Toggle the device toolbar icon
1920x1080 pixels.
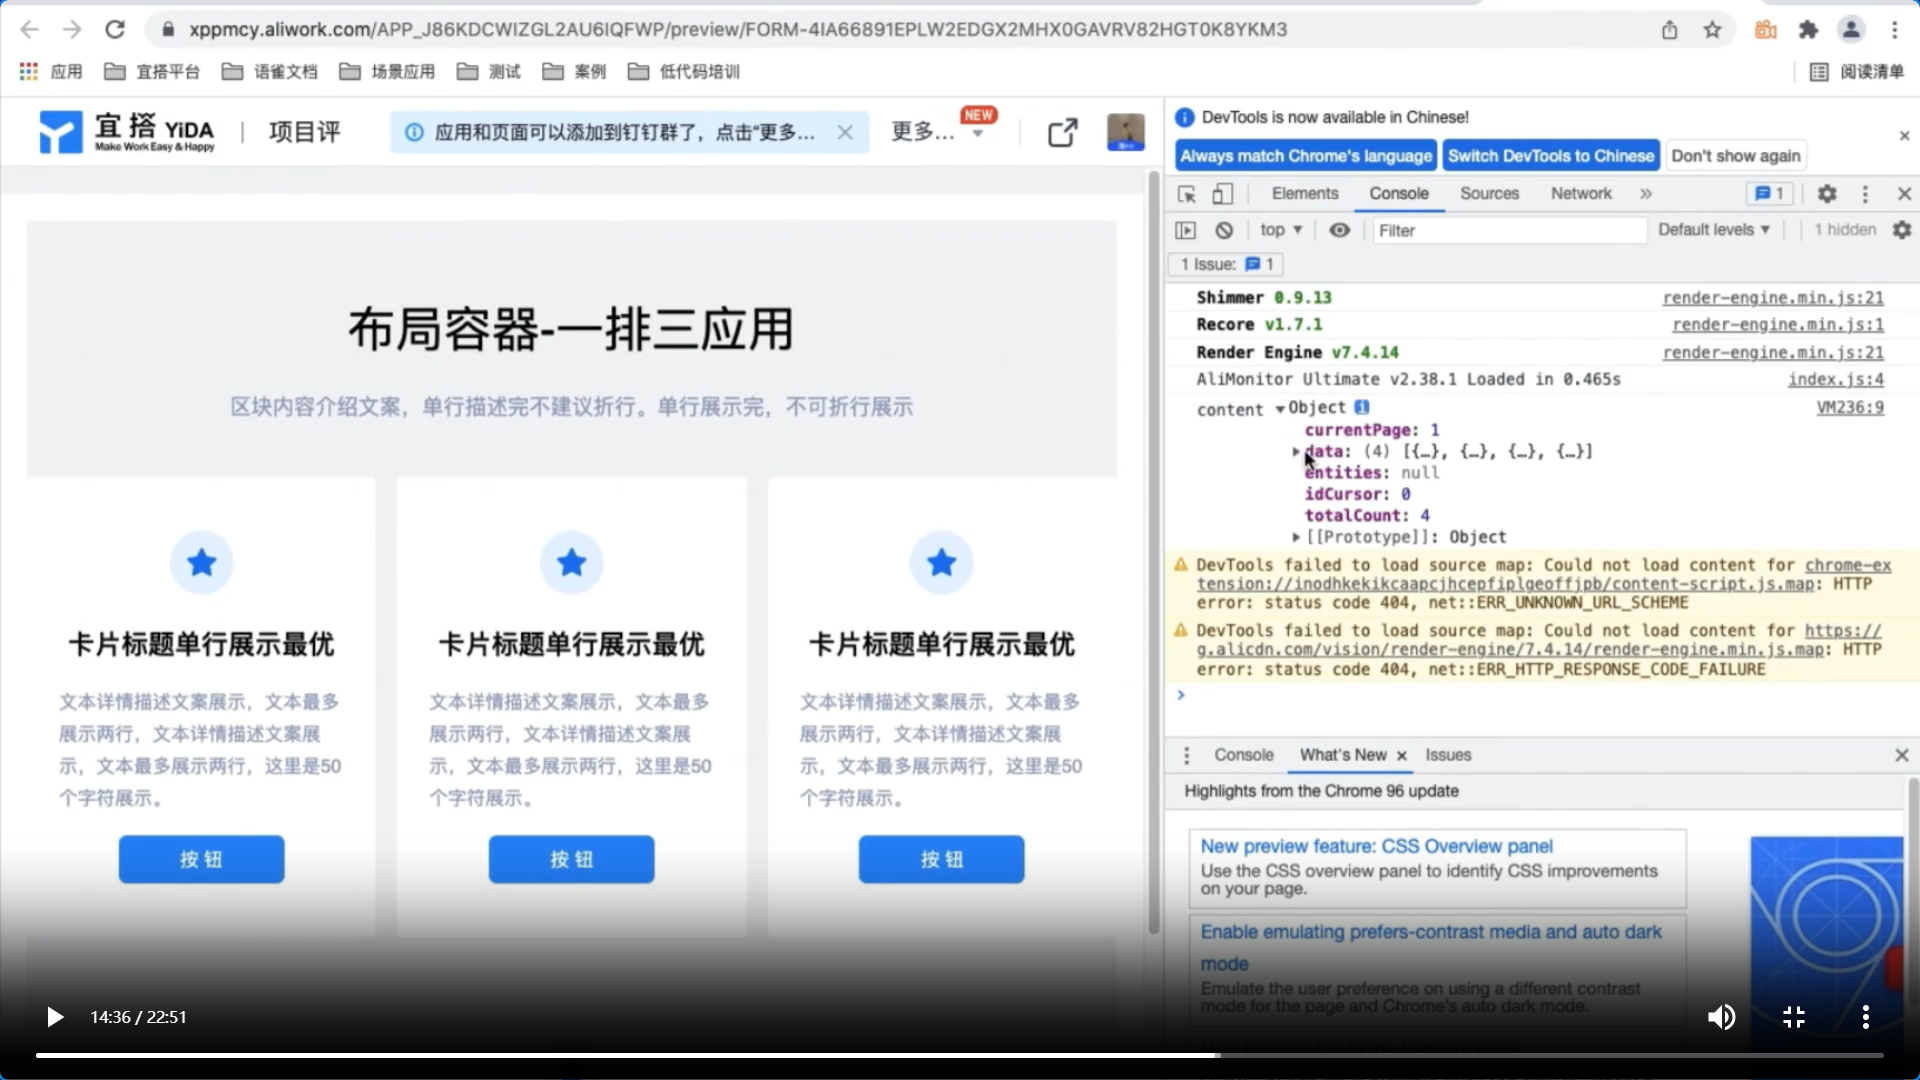1222,194
